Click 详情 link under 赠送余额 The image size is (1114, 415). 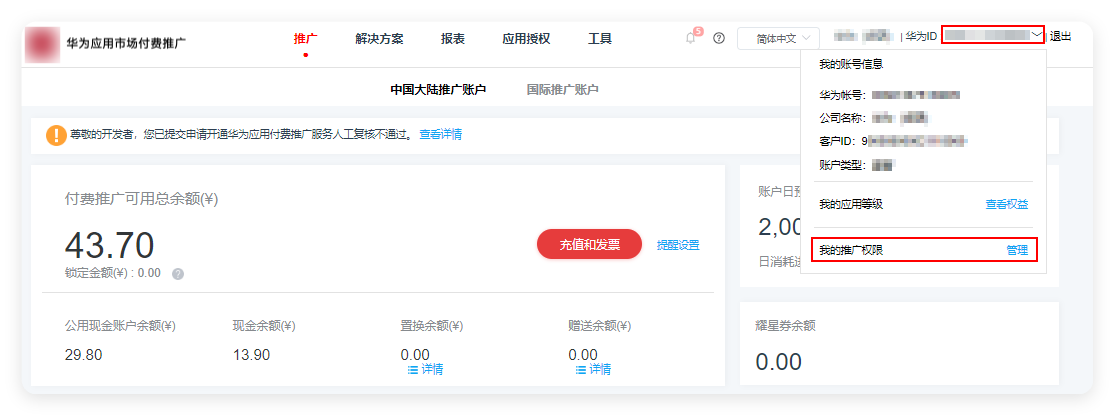click(600, 370)
